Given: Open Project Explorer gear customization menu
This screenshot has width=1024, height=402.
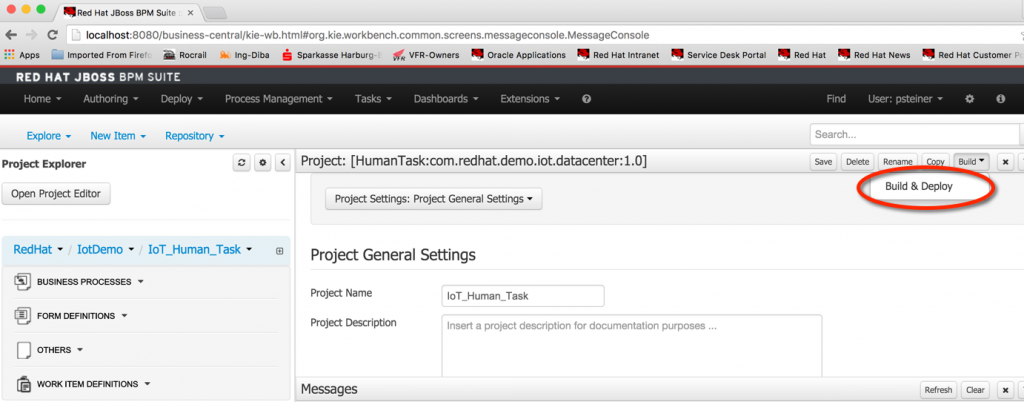Looking at the screenshot, I should (x=263, y=163).
